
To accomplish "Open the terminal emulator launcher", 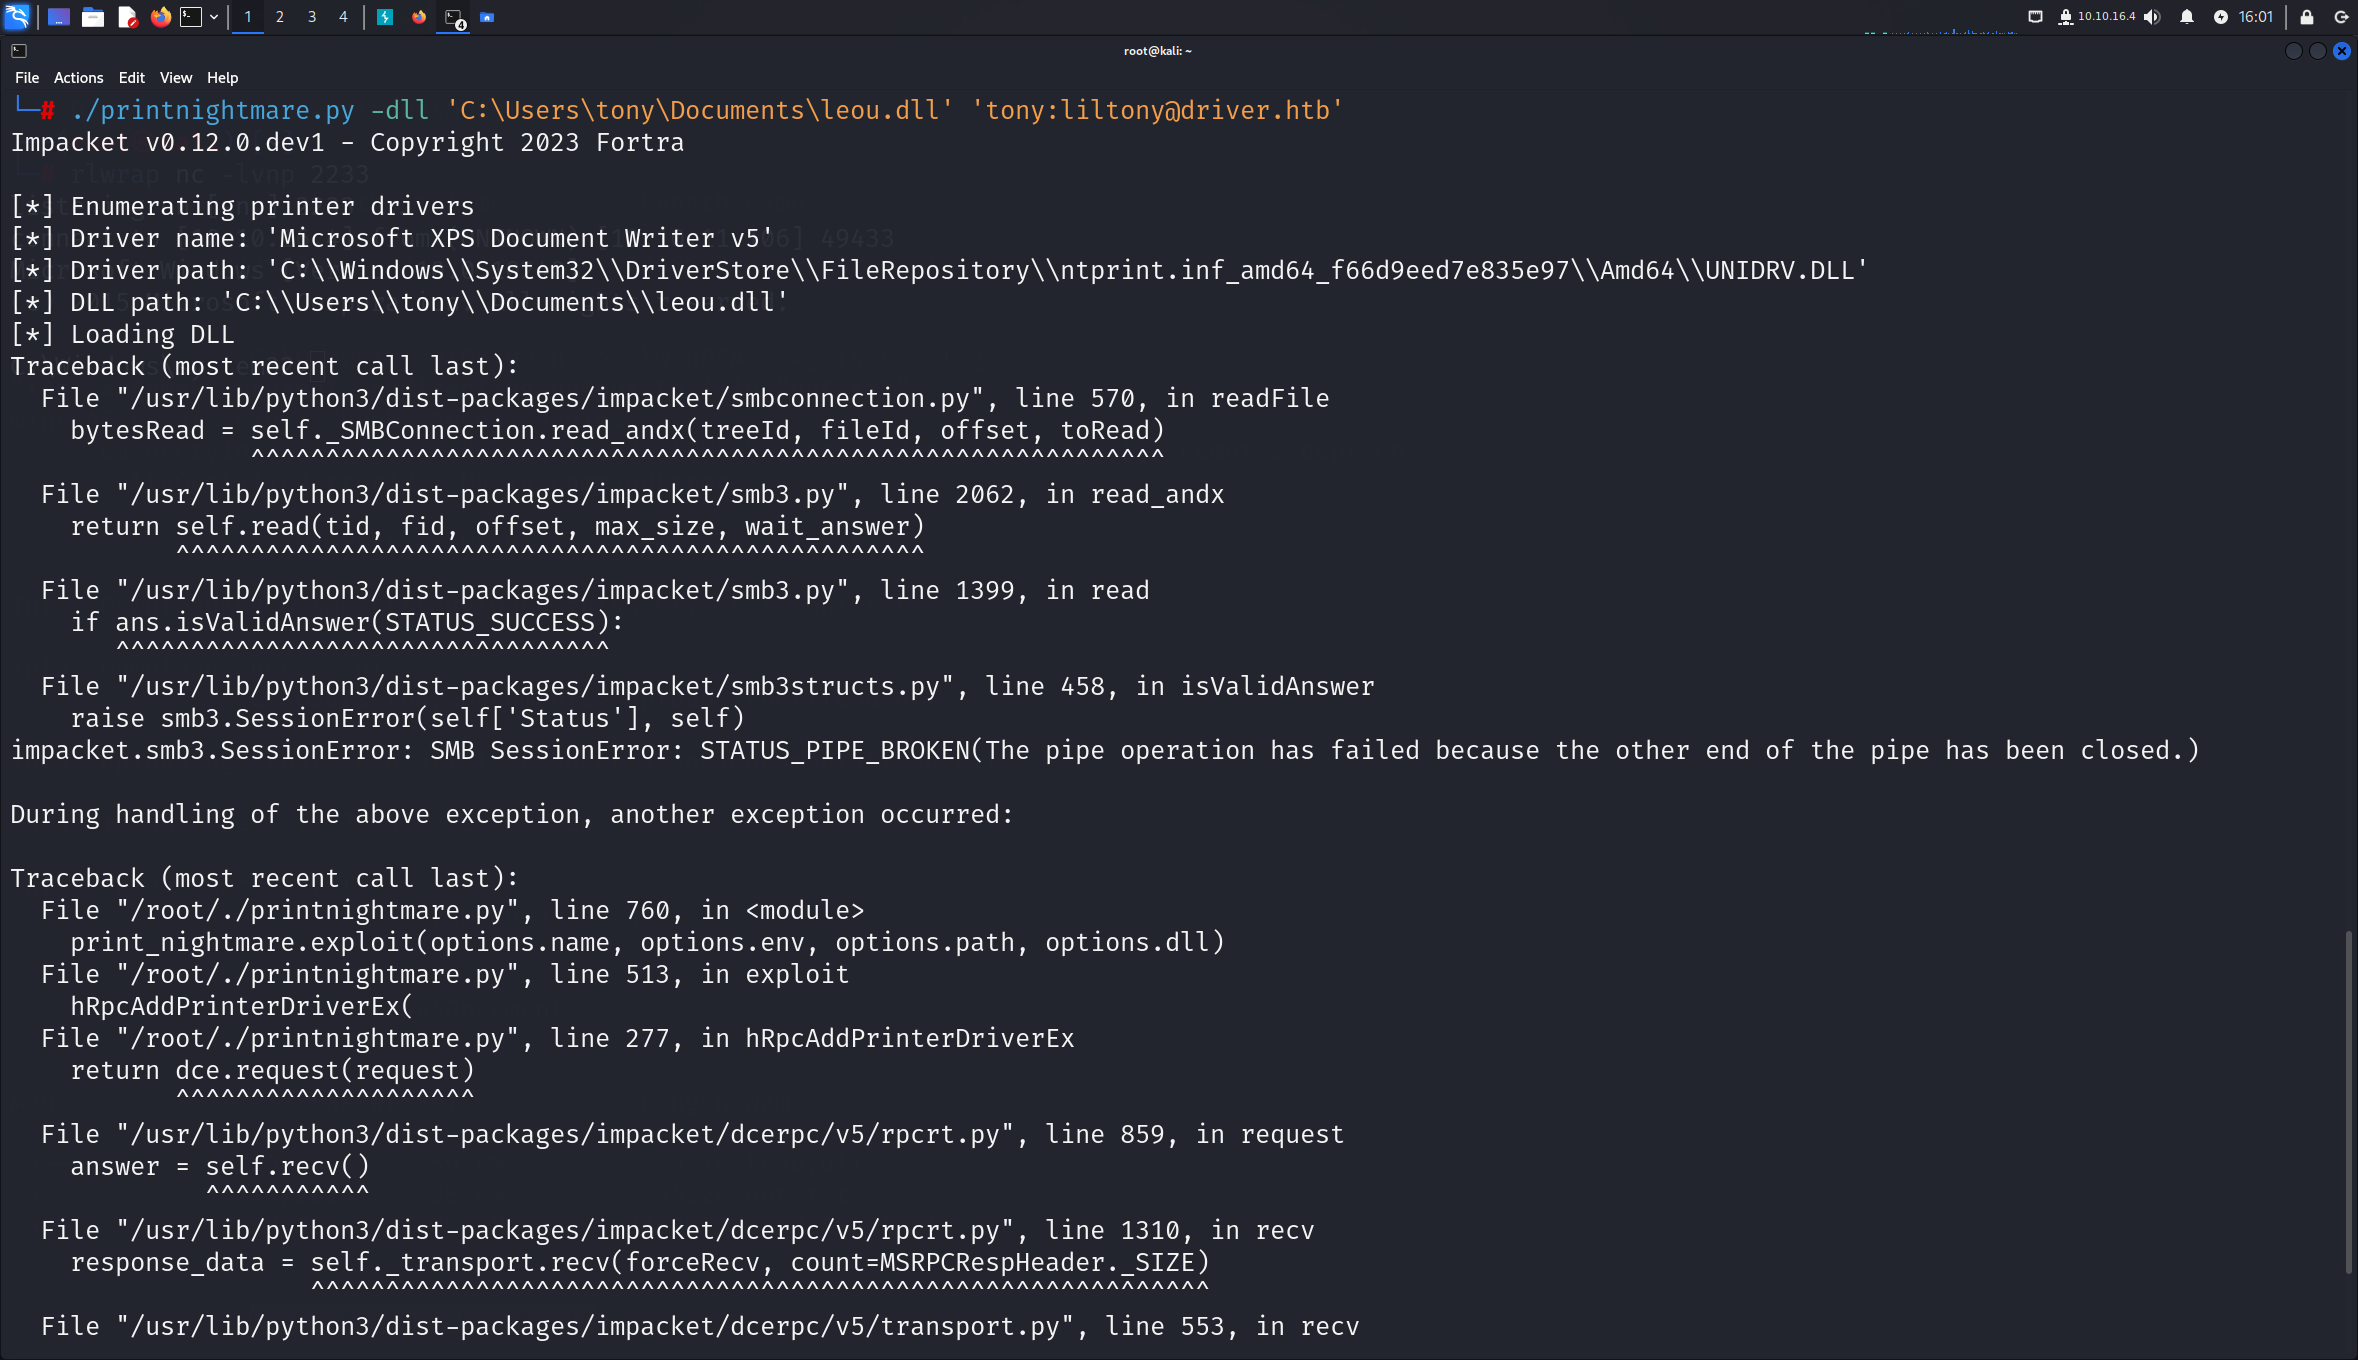I will pos(191,17).
